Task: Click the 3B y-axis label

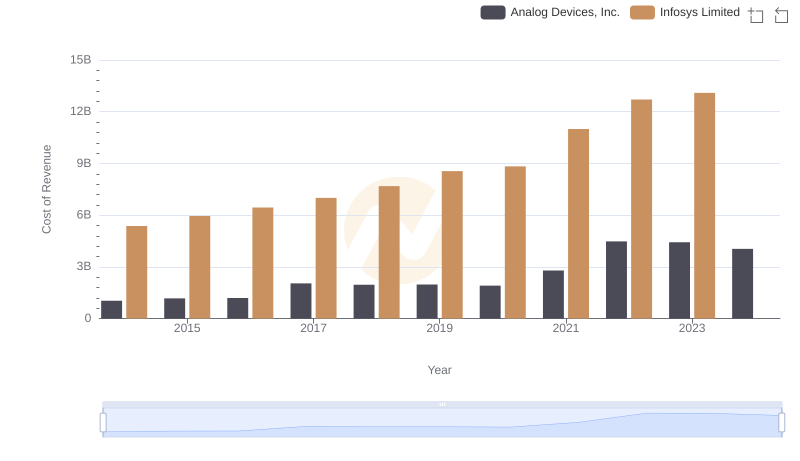Action: tap(84, 266)
